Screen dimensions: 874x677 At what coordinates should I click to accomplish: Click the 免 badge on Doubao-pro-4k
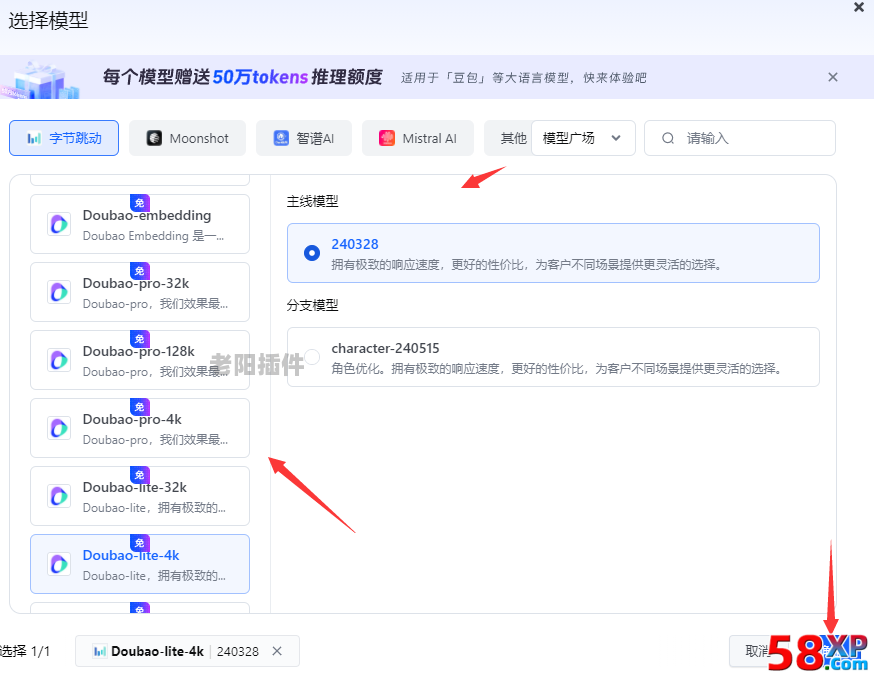(139, 407)
